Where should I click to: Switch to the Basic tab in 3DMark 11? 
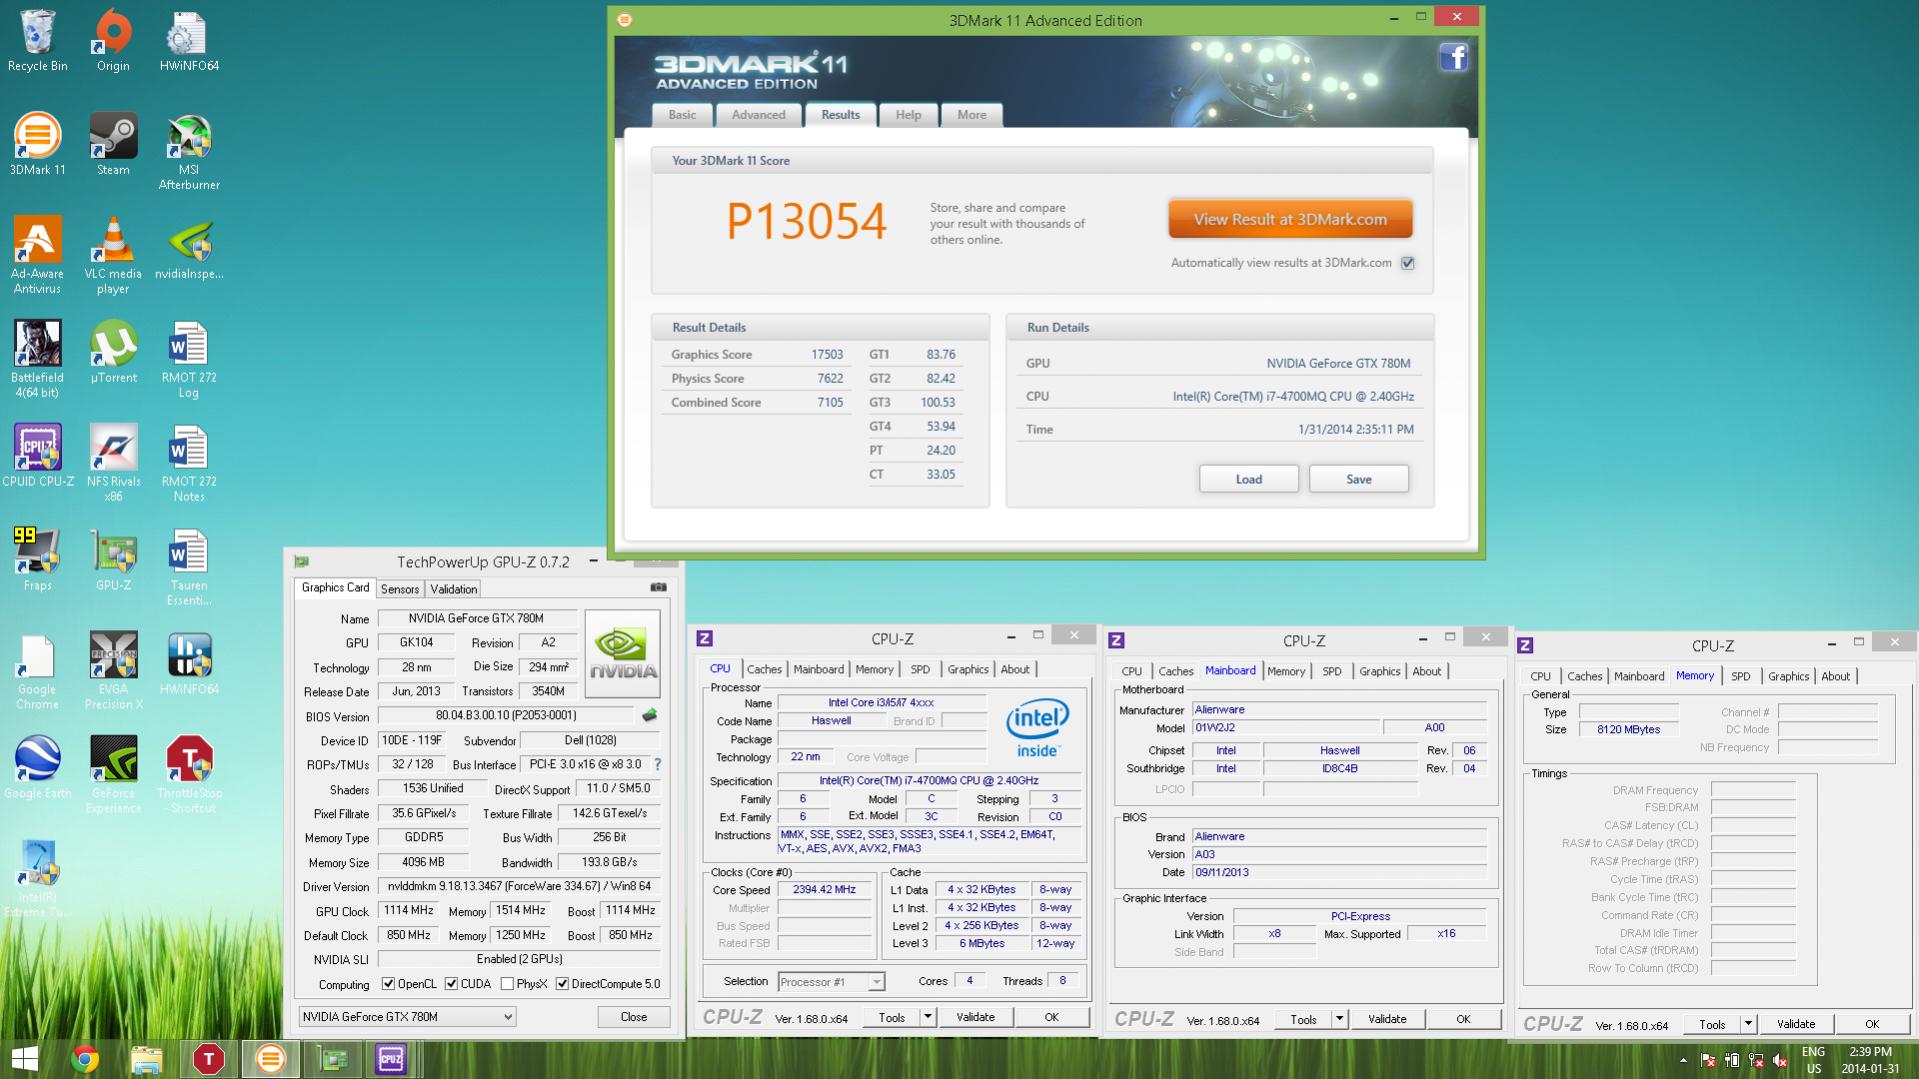682,115
